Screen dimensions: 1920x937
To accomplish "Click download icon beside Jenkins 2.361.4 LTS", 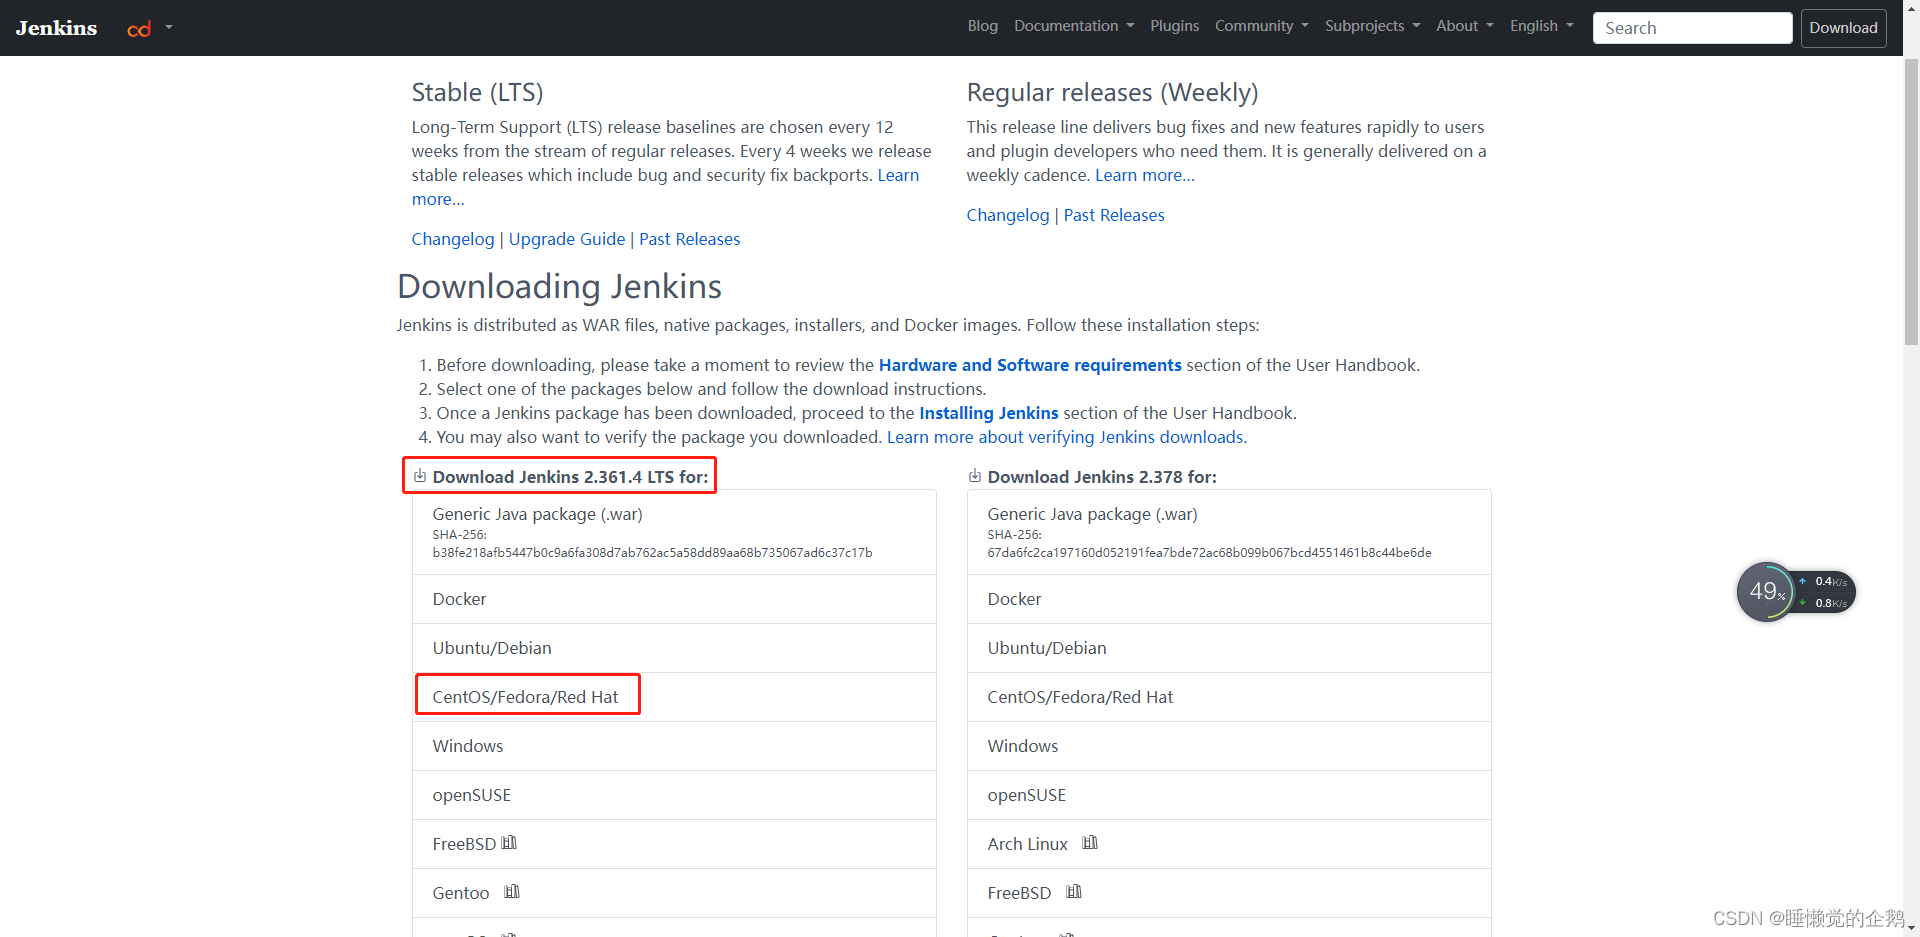I will tap(420, 476).
